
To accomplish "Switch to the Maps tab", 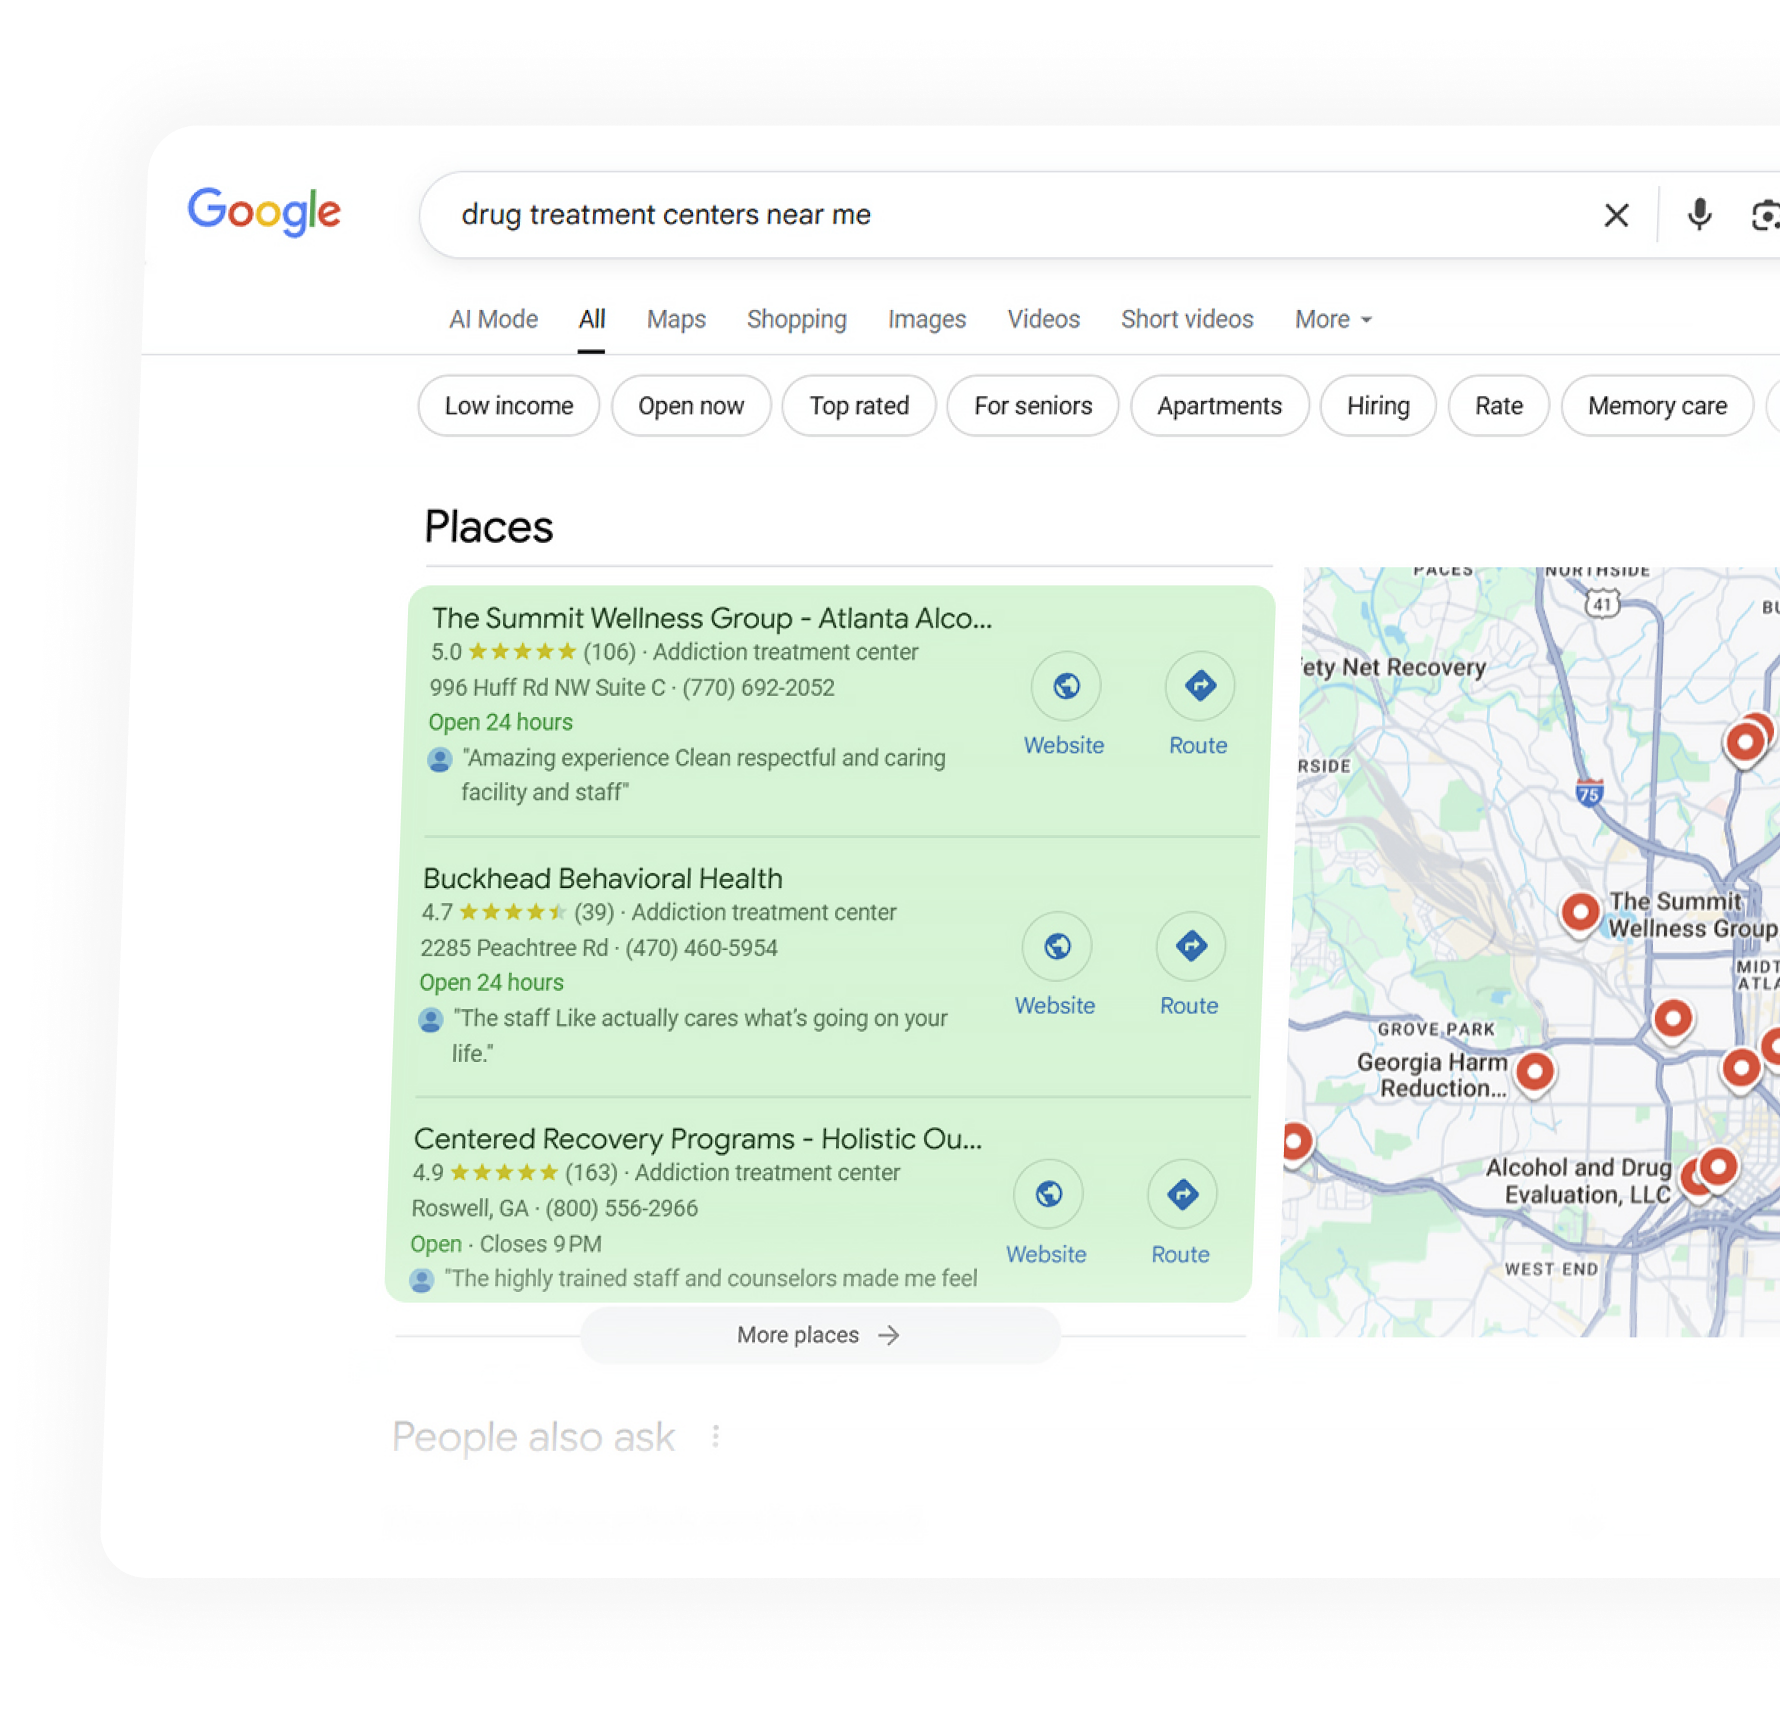I will click(x=676, y=319).
